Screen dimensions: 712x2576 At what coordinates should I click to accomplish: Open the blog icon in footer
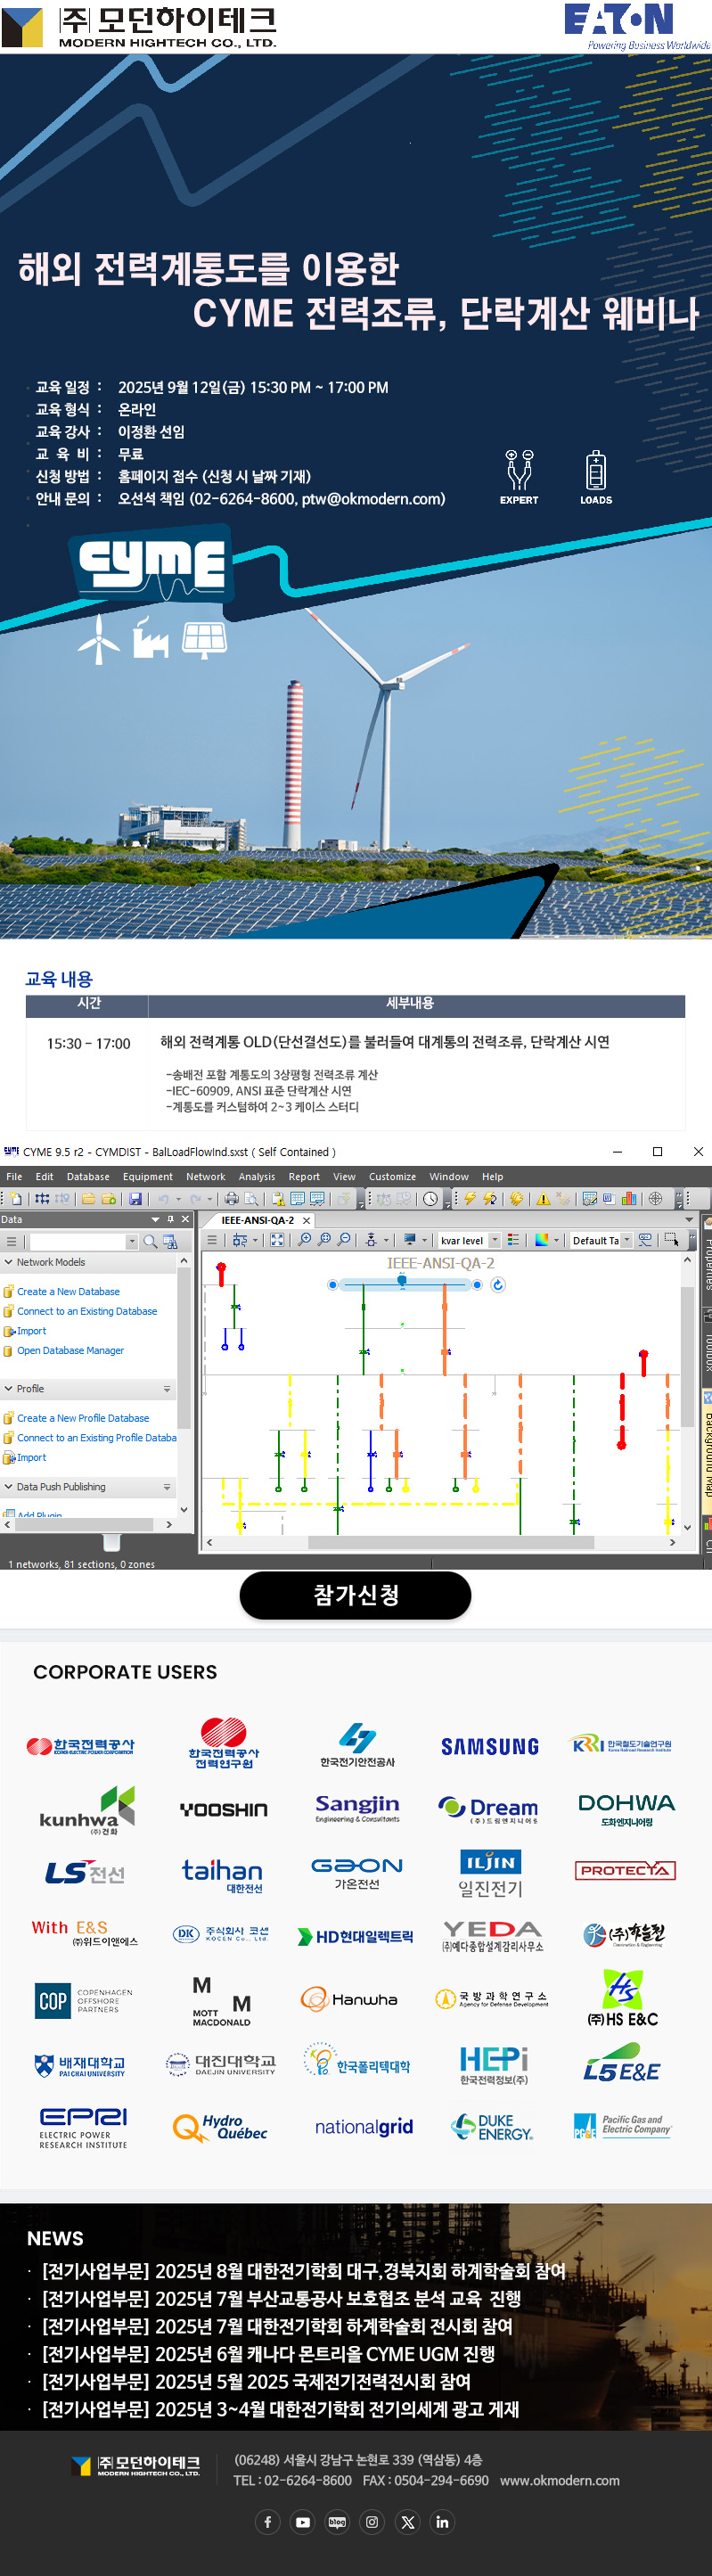point(337,2521)
